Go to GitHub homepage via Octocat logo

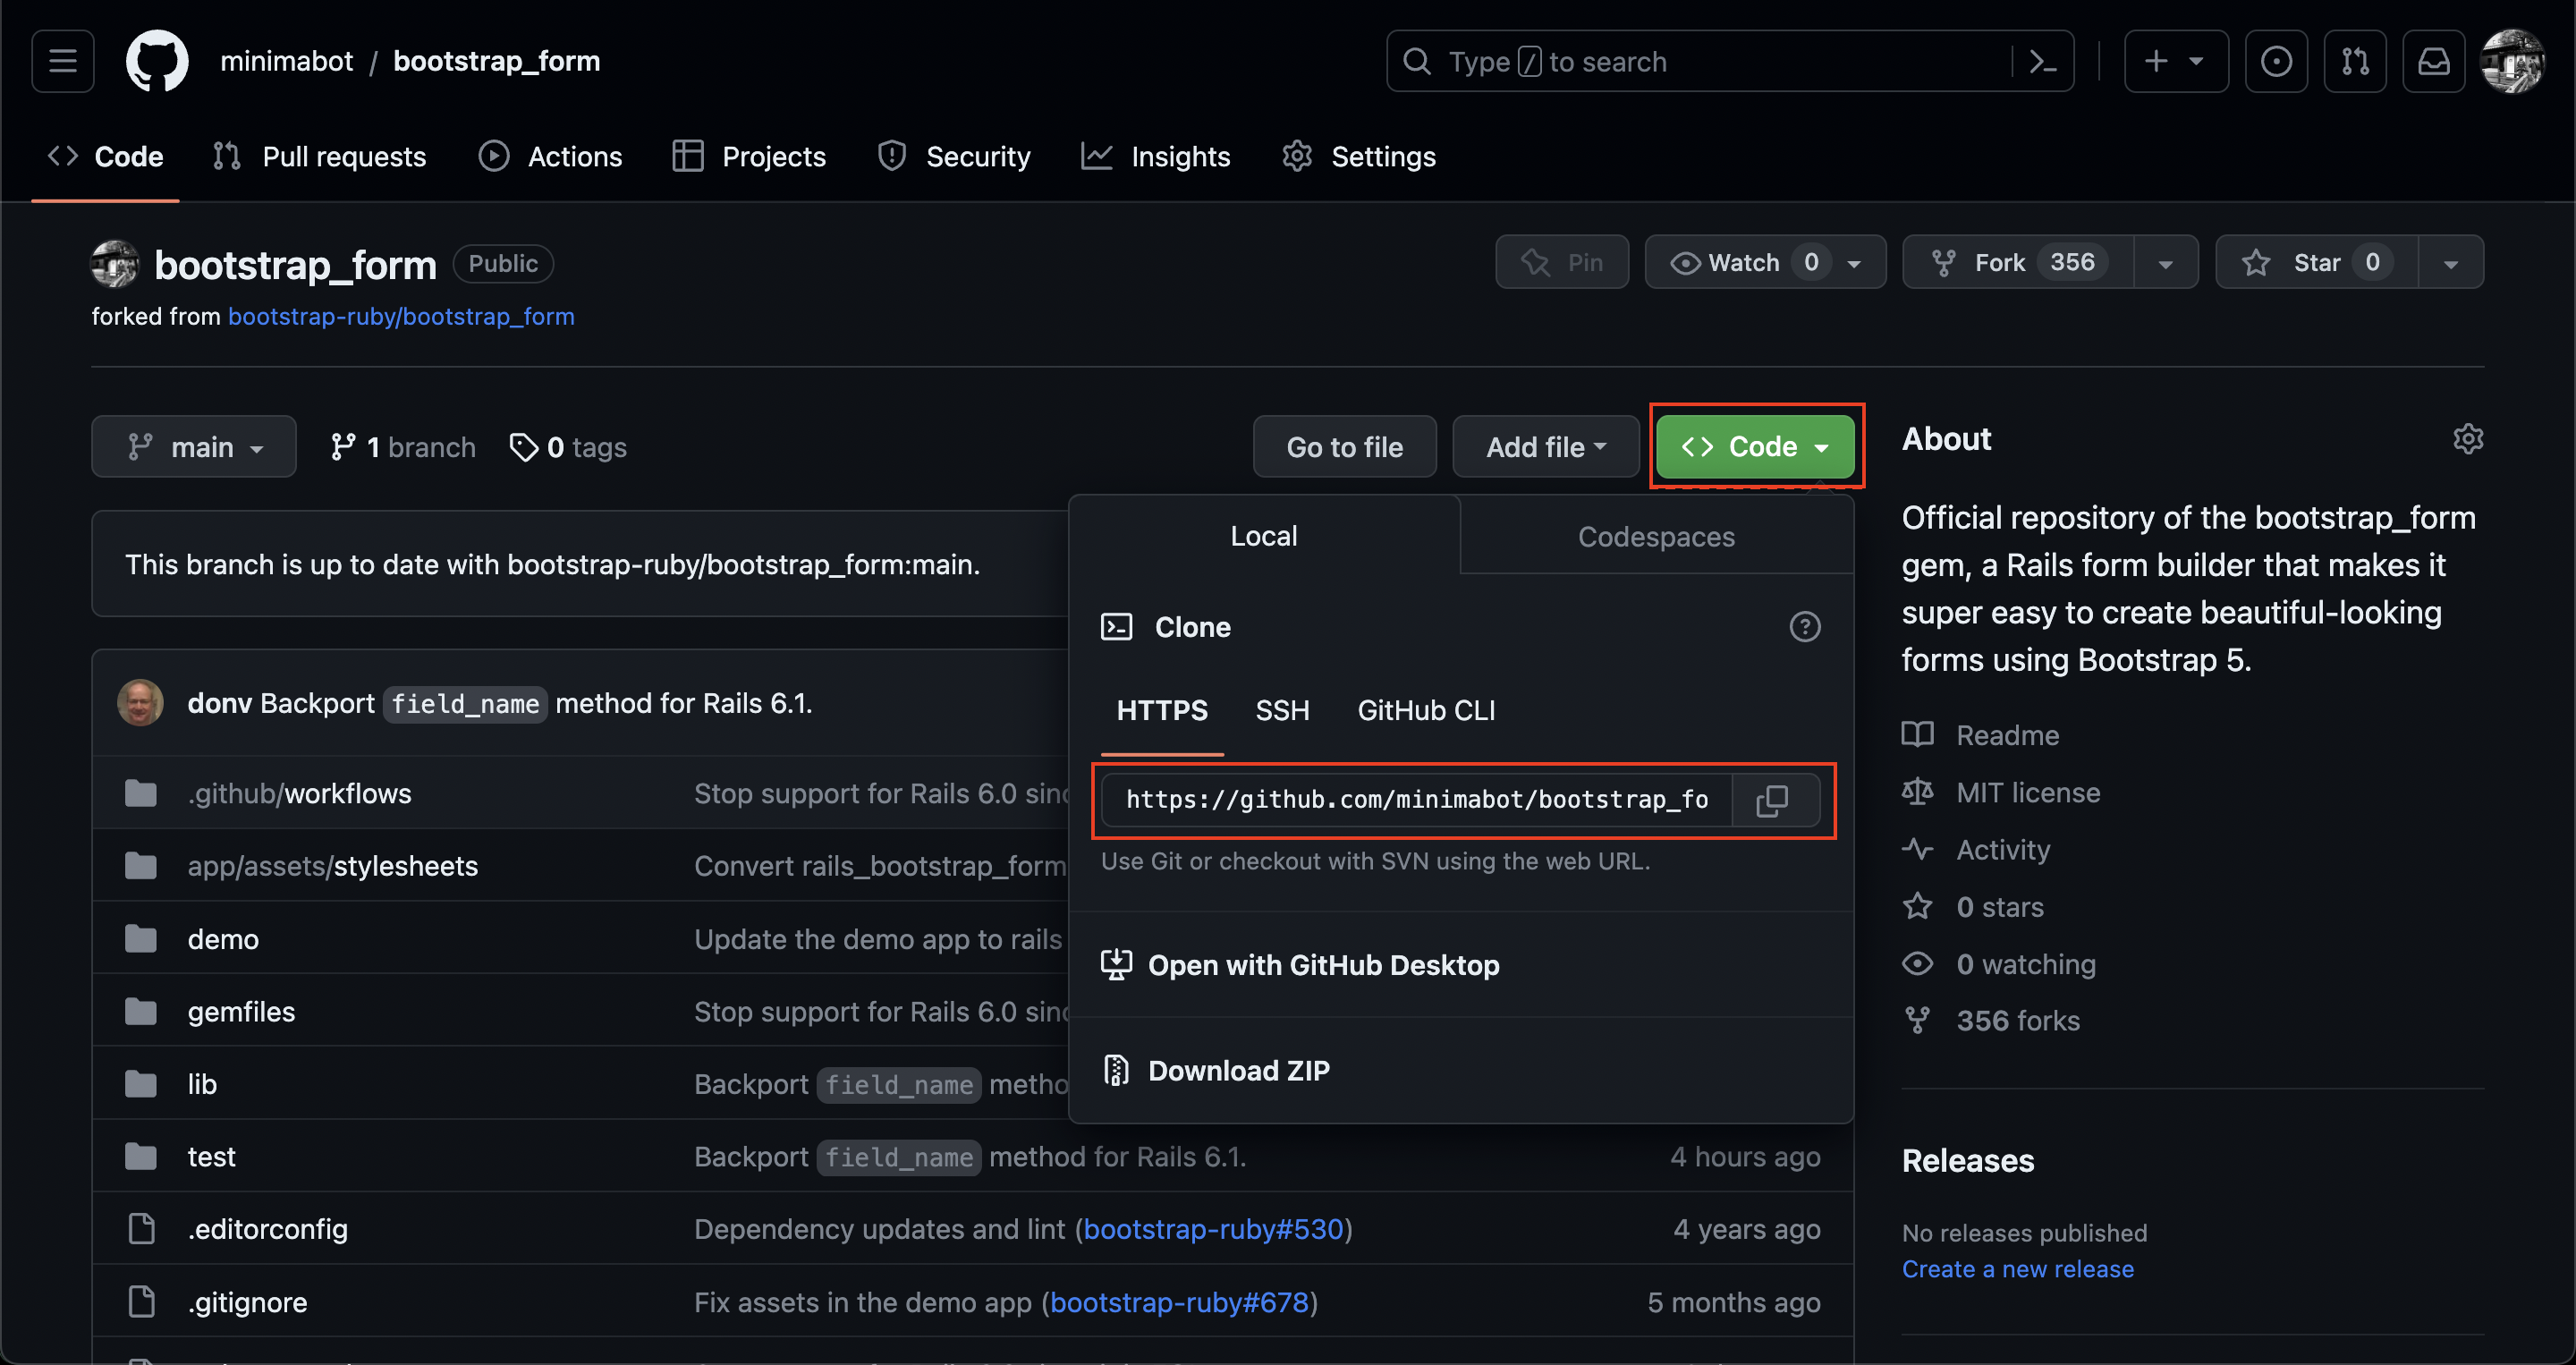point(157,62)
